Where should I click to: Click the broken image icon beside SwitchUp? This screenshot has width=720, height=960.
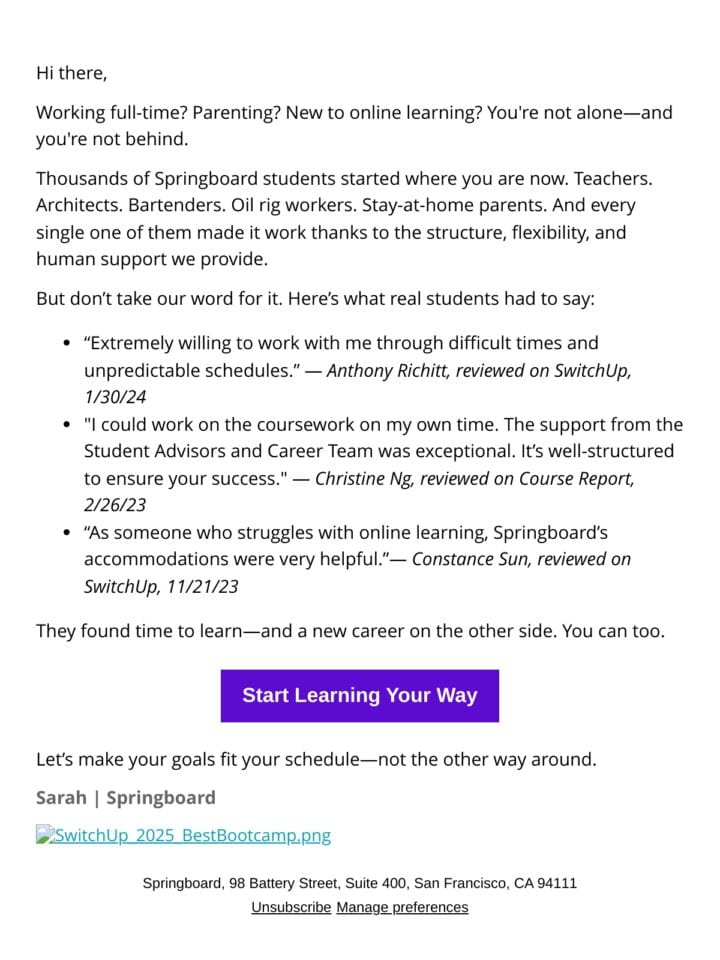tap(45, 834)
